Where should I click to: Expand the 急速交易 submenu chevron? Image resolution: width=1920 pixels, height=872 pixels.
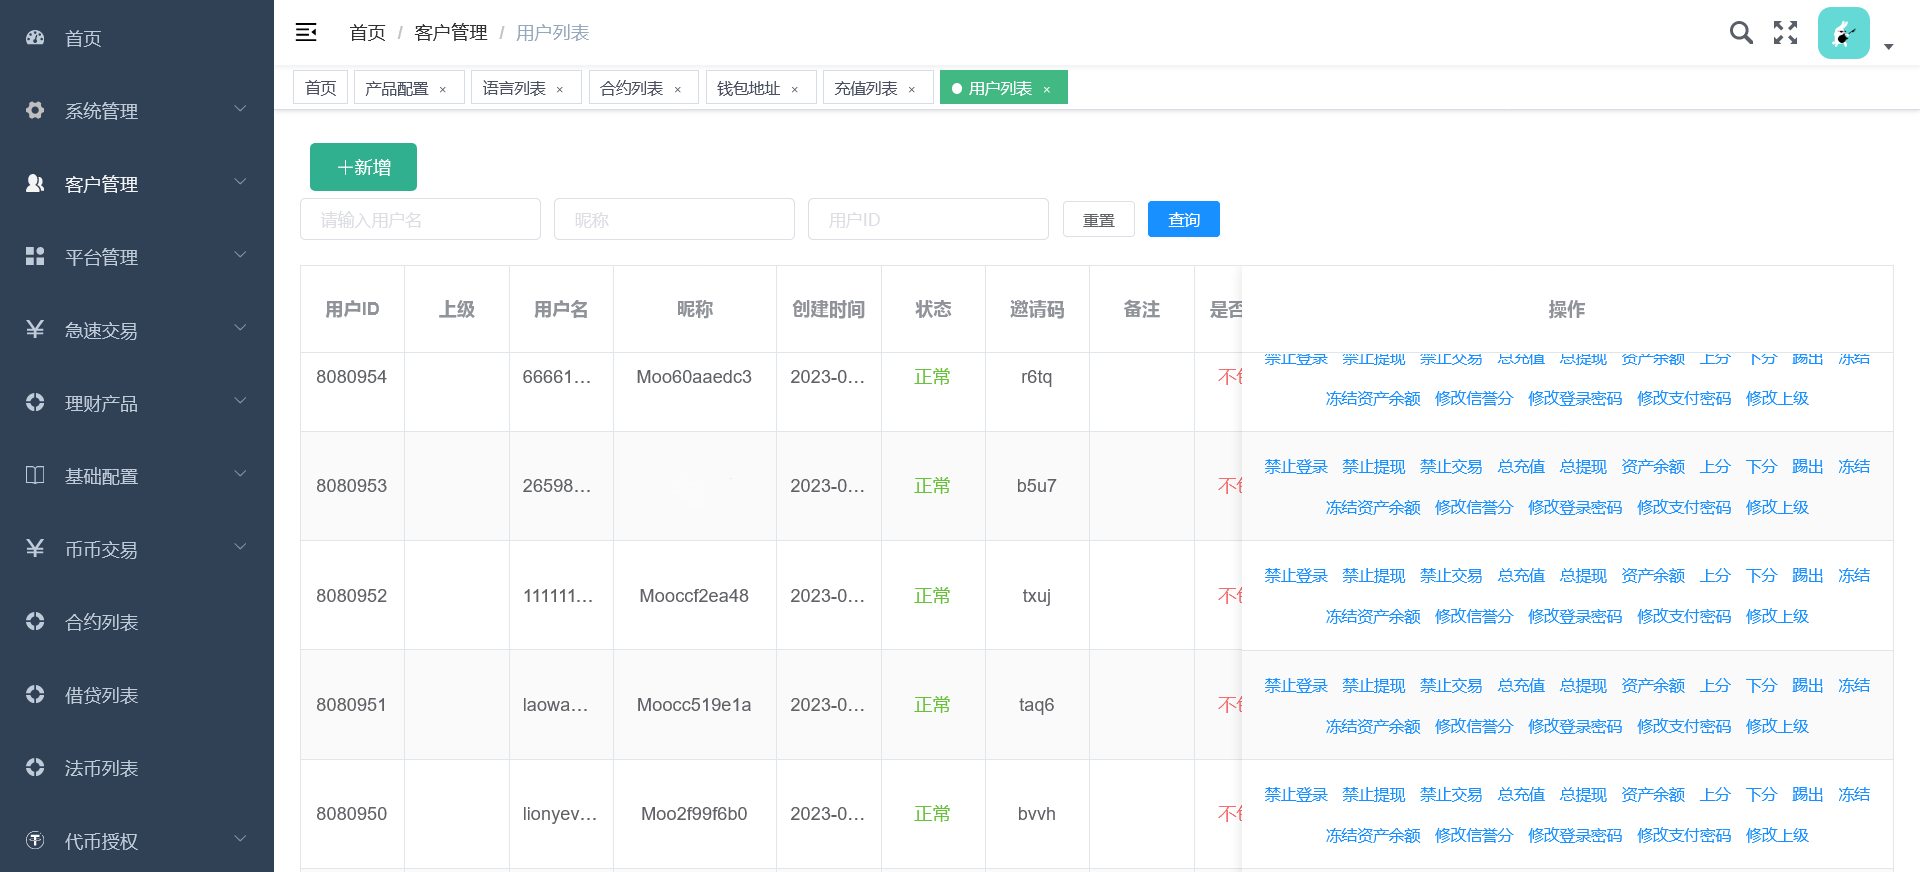240,328
